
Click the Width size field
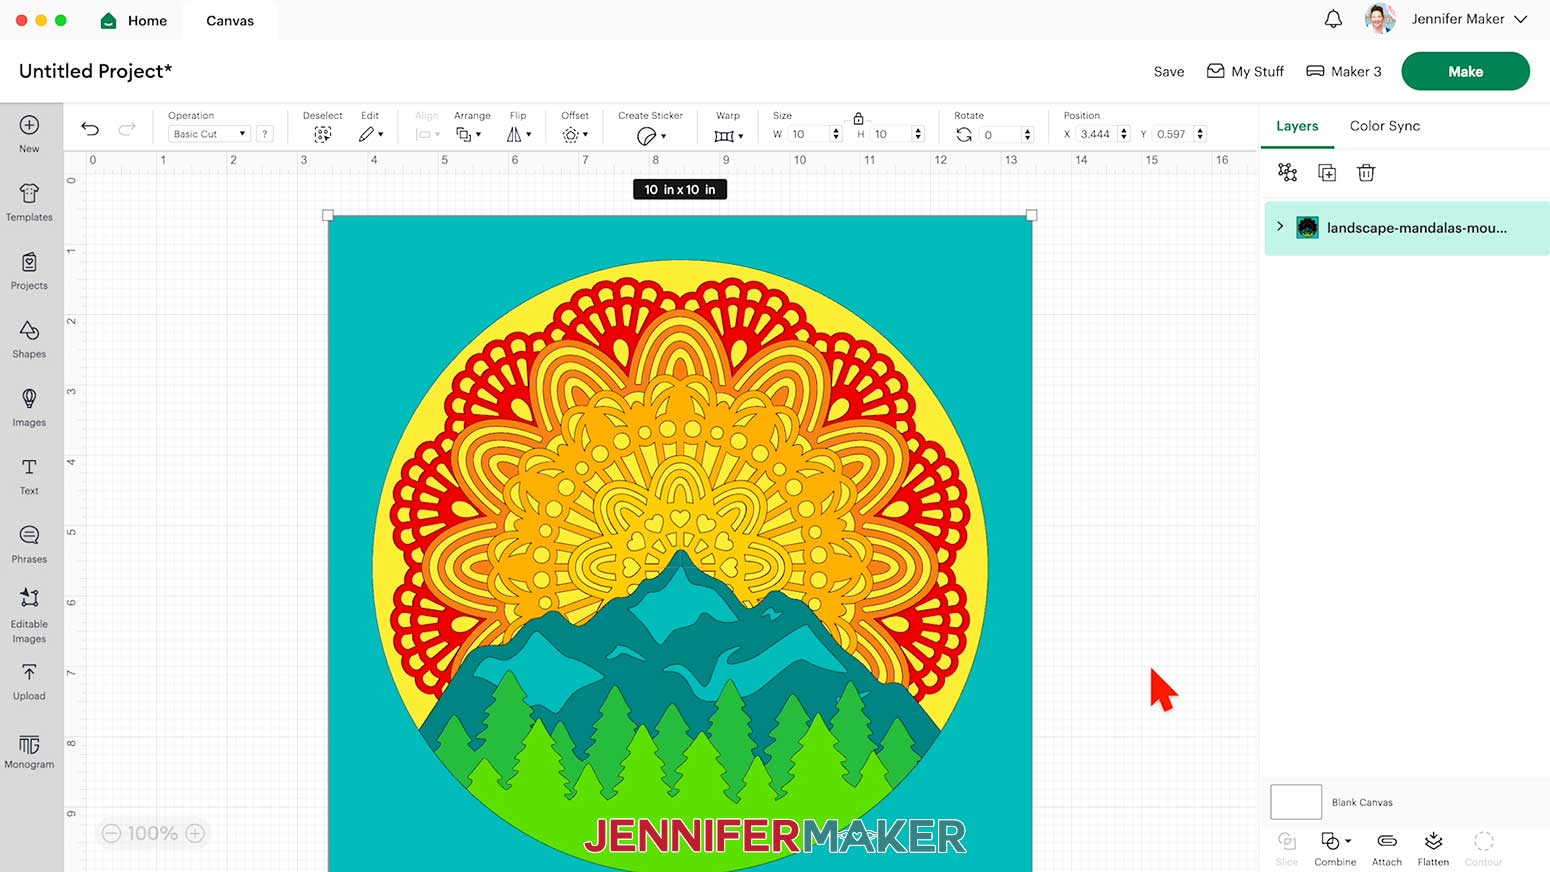[x=808, y=134]
